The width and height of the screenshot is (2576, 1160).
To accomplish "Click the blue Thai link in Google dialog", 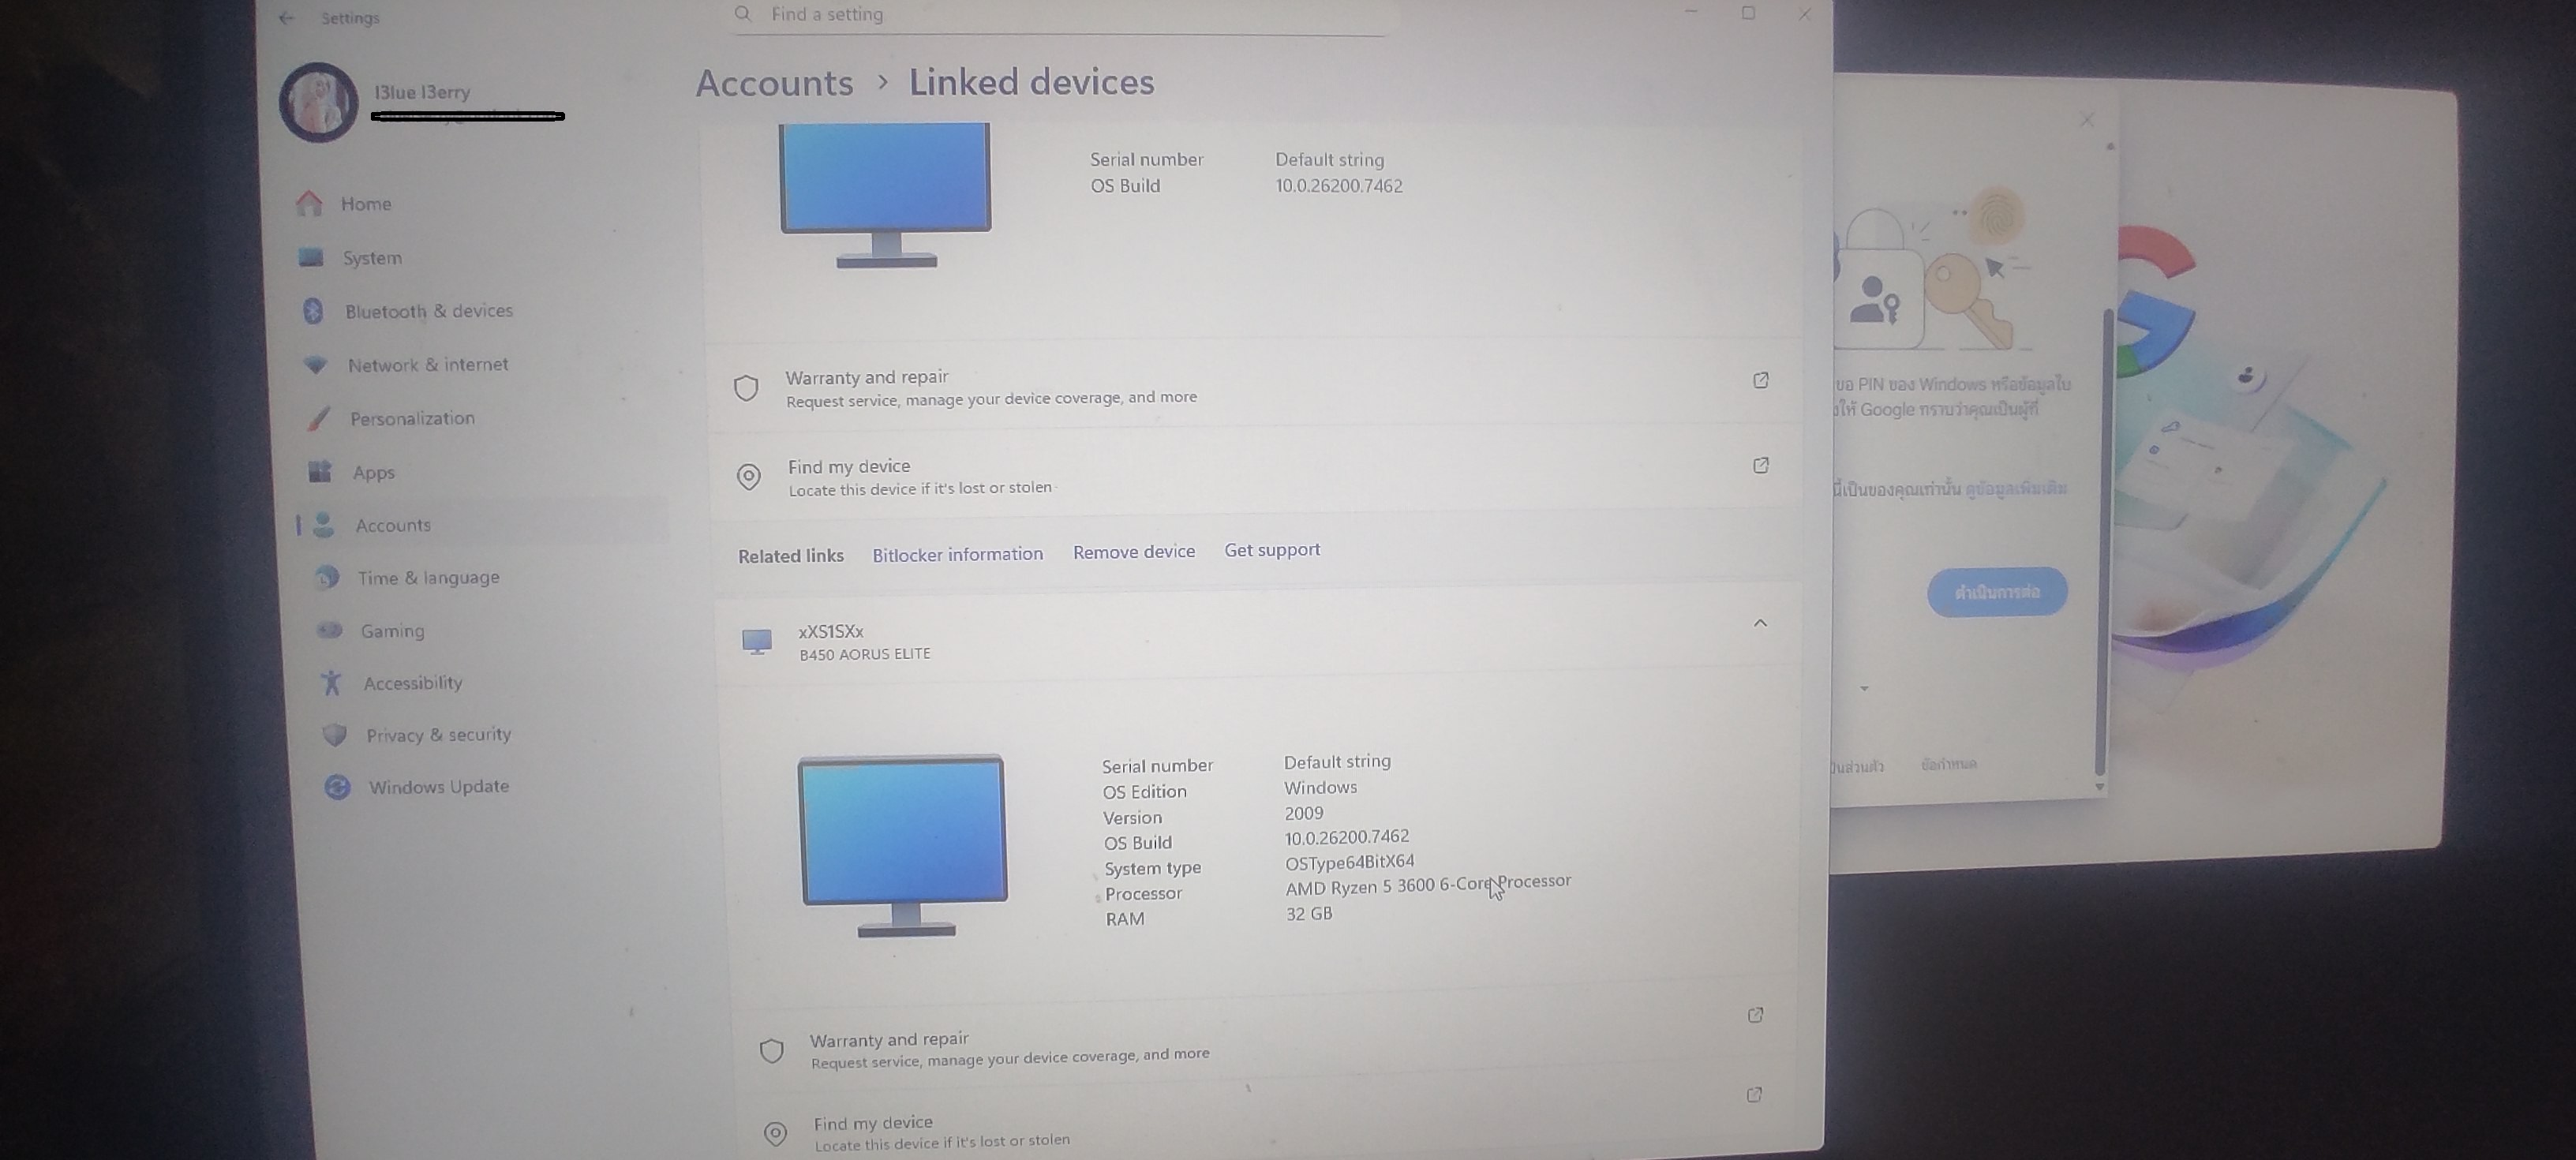I will [2016, 489].
